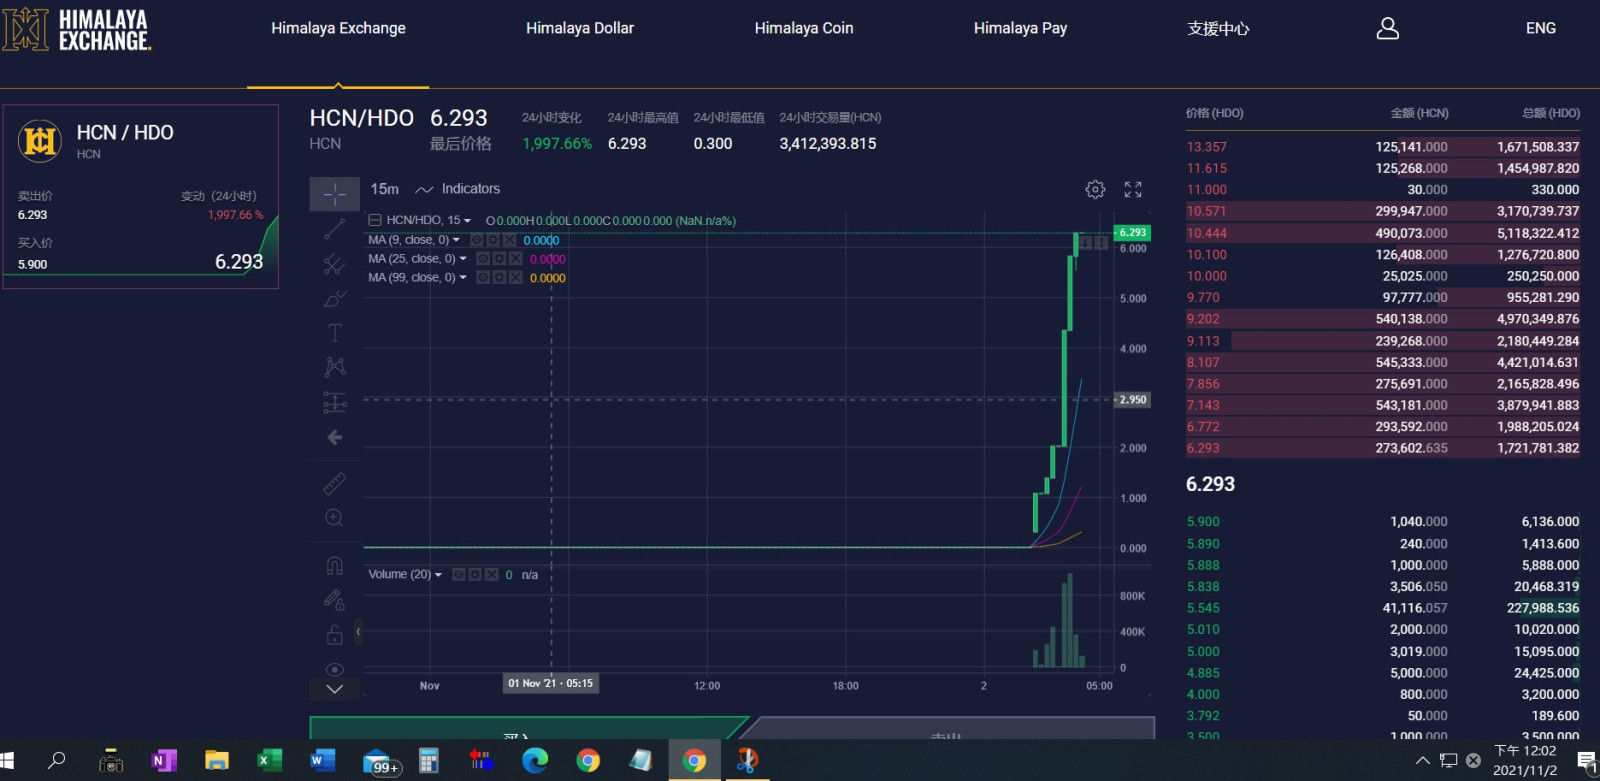
Task: Open the Himalaya Exchange tab
Action: (x=338, y=28)
